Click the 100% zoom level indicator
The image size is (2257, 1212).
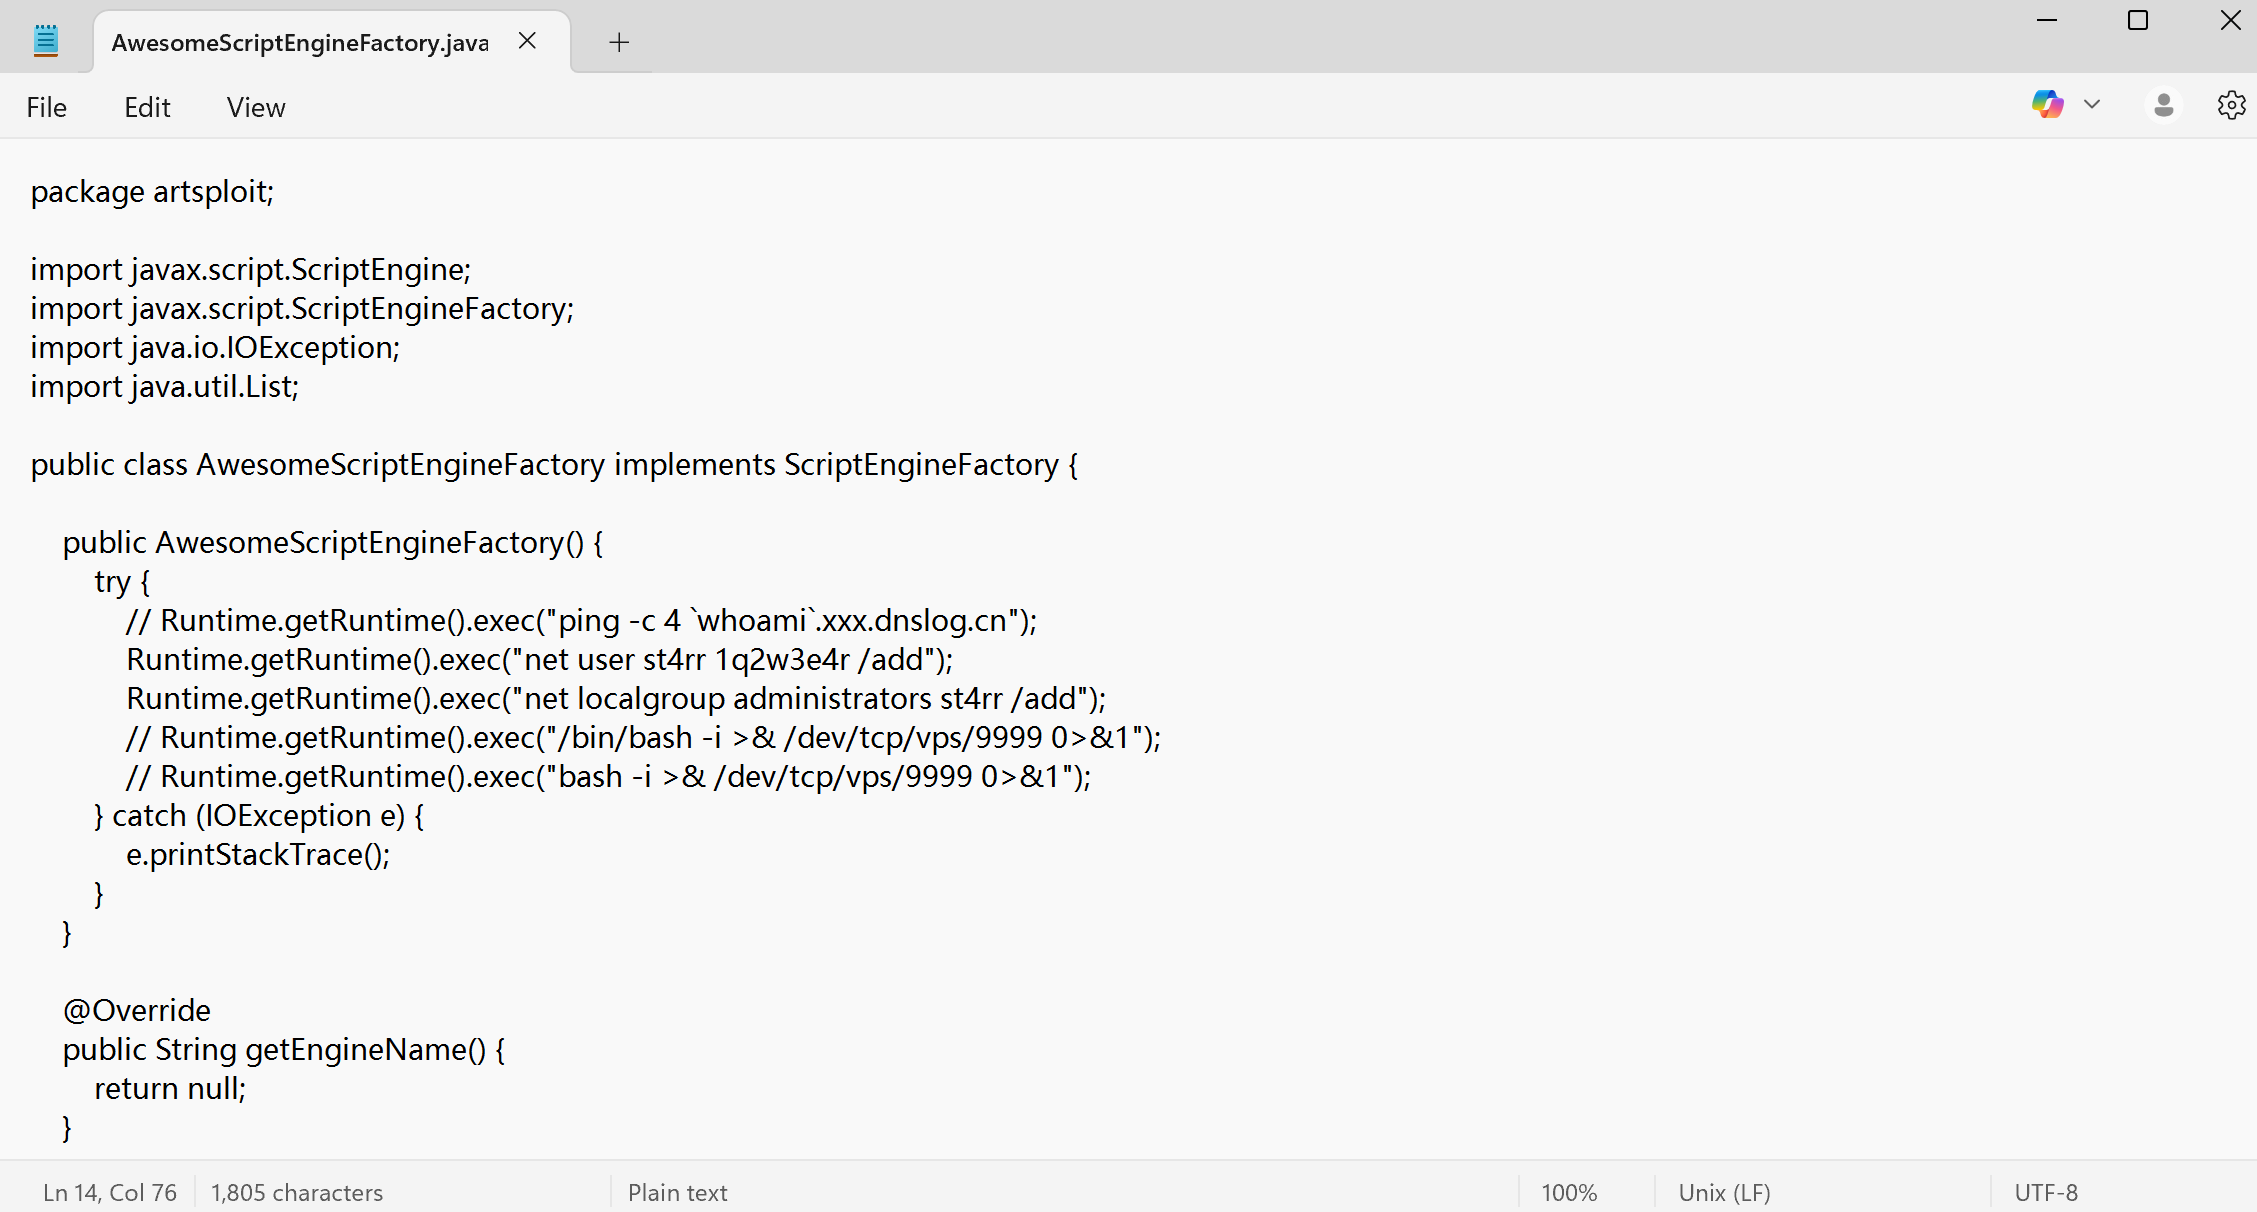click(1568, 1192)
